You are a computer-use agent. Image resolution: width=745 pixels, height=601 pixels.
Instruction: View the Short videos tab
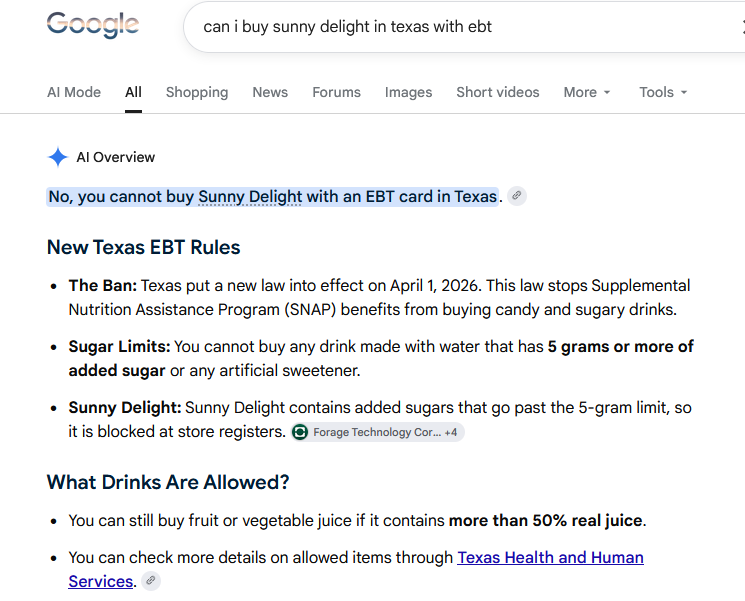pos(497,92)
